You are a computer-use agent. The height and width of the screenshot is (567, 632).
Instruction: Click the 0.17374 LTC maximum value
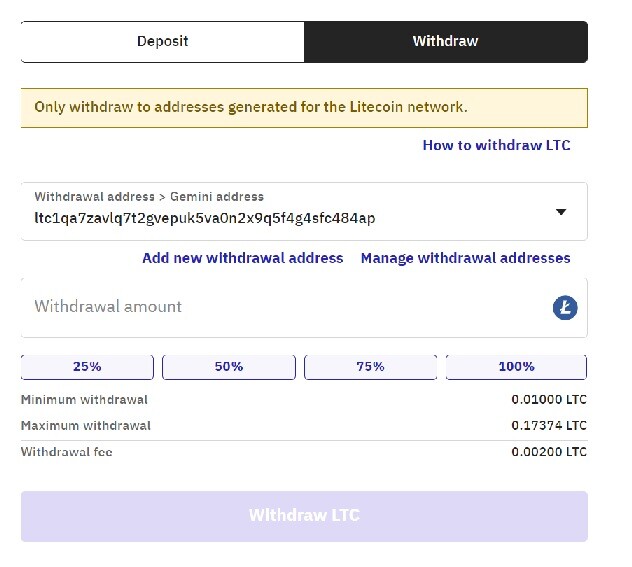point(548,426)
